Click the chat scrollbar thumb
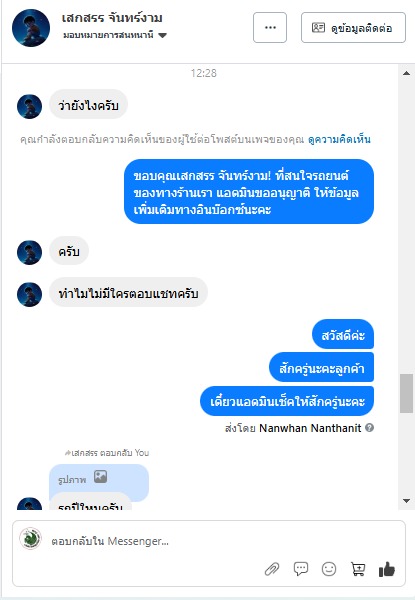Image resolution: width=415 pixels, height=600 pixels. click(406, 393)
